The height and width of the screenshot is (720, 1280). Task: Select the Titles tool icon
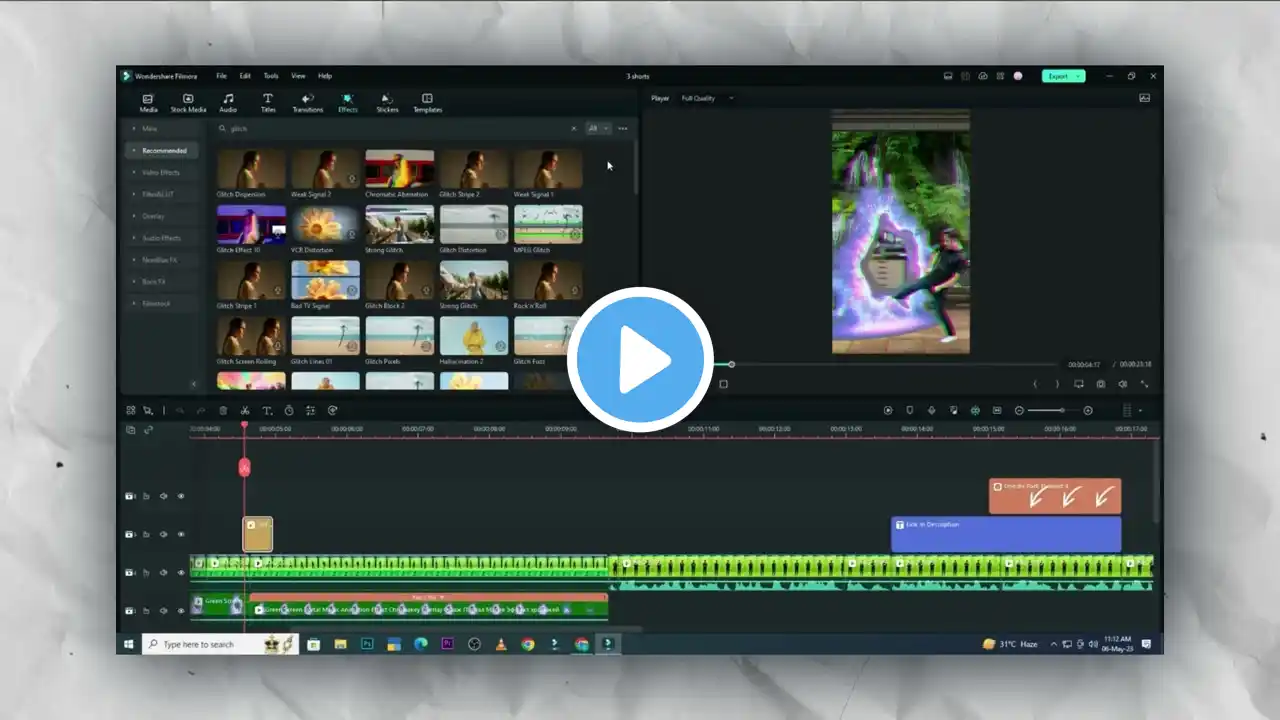(268, 102)
